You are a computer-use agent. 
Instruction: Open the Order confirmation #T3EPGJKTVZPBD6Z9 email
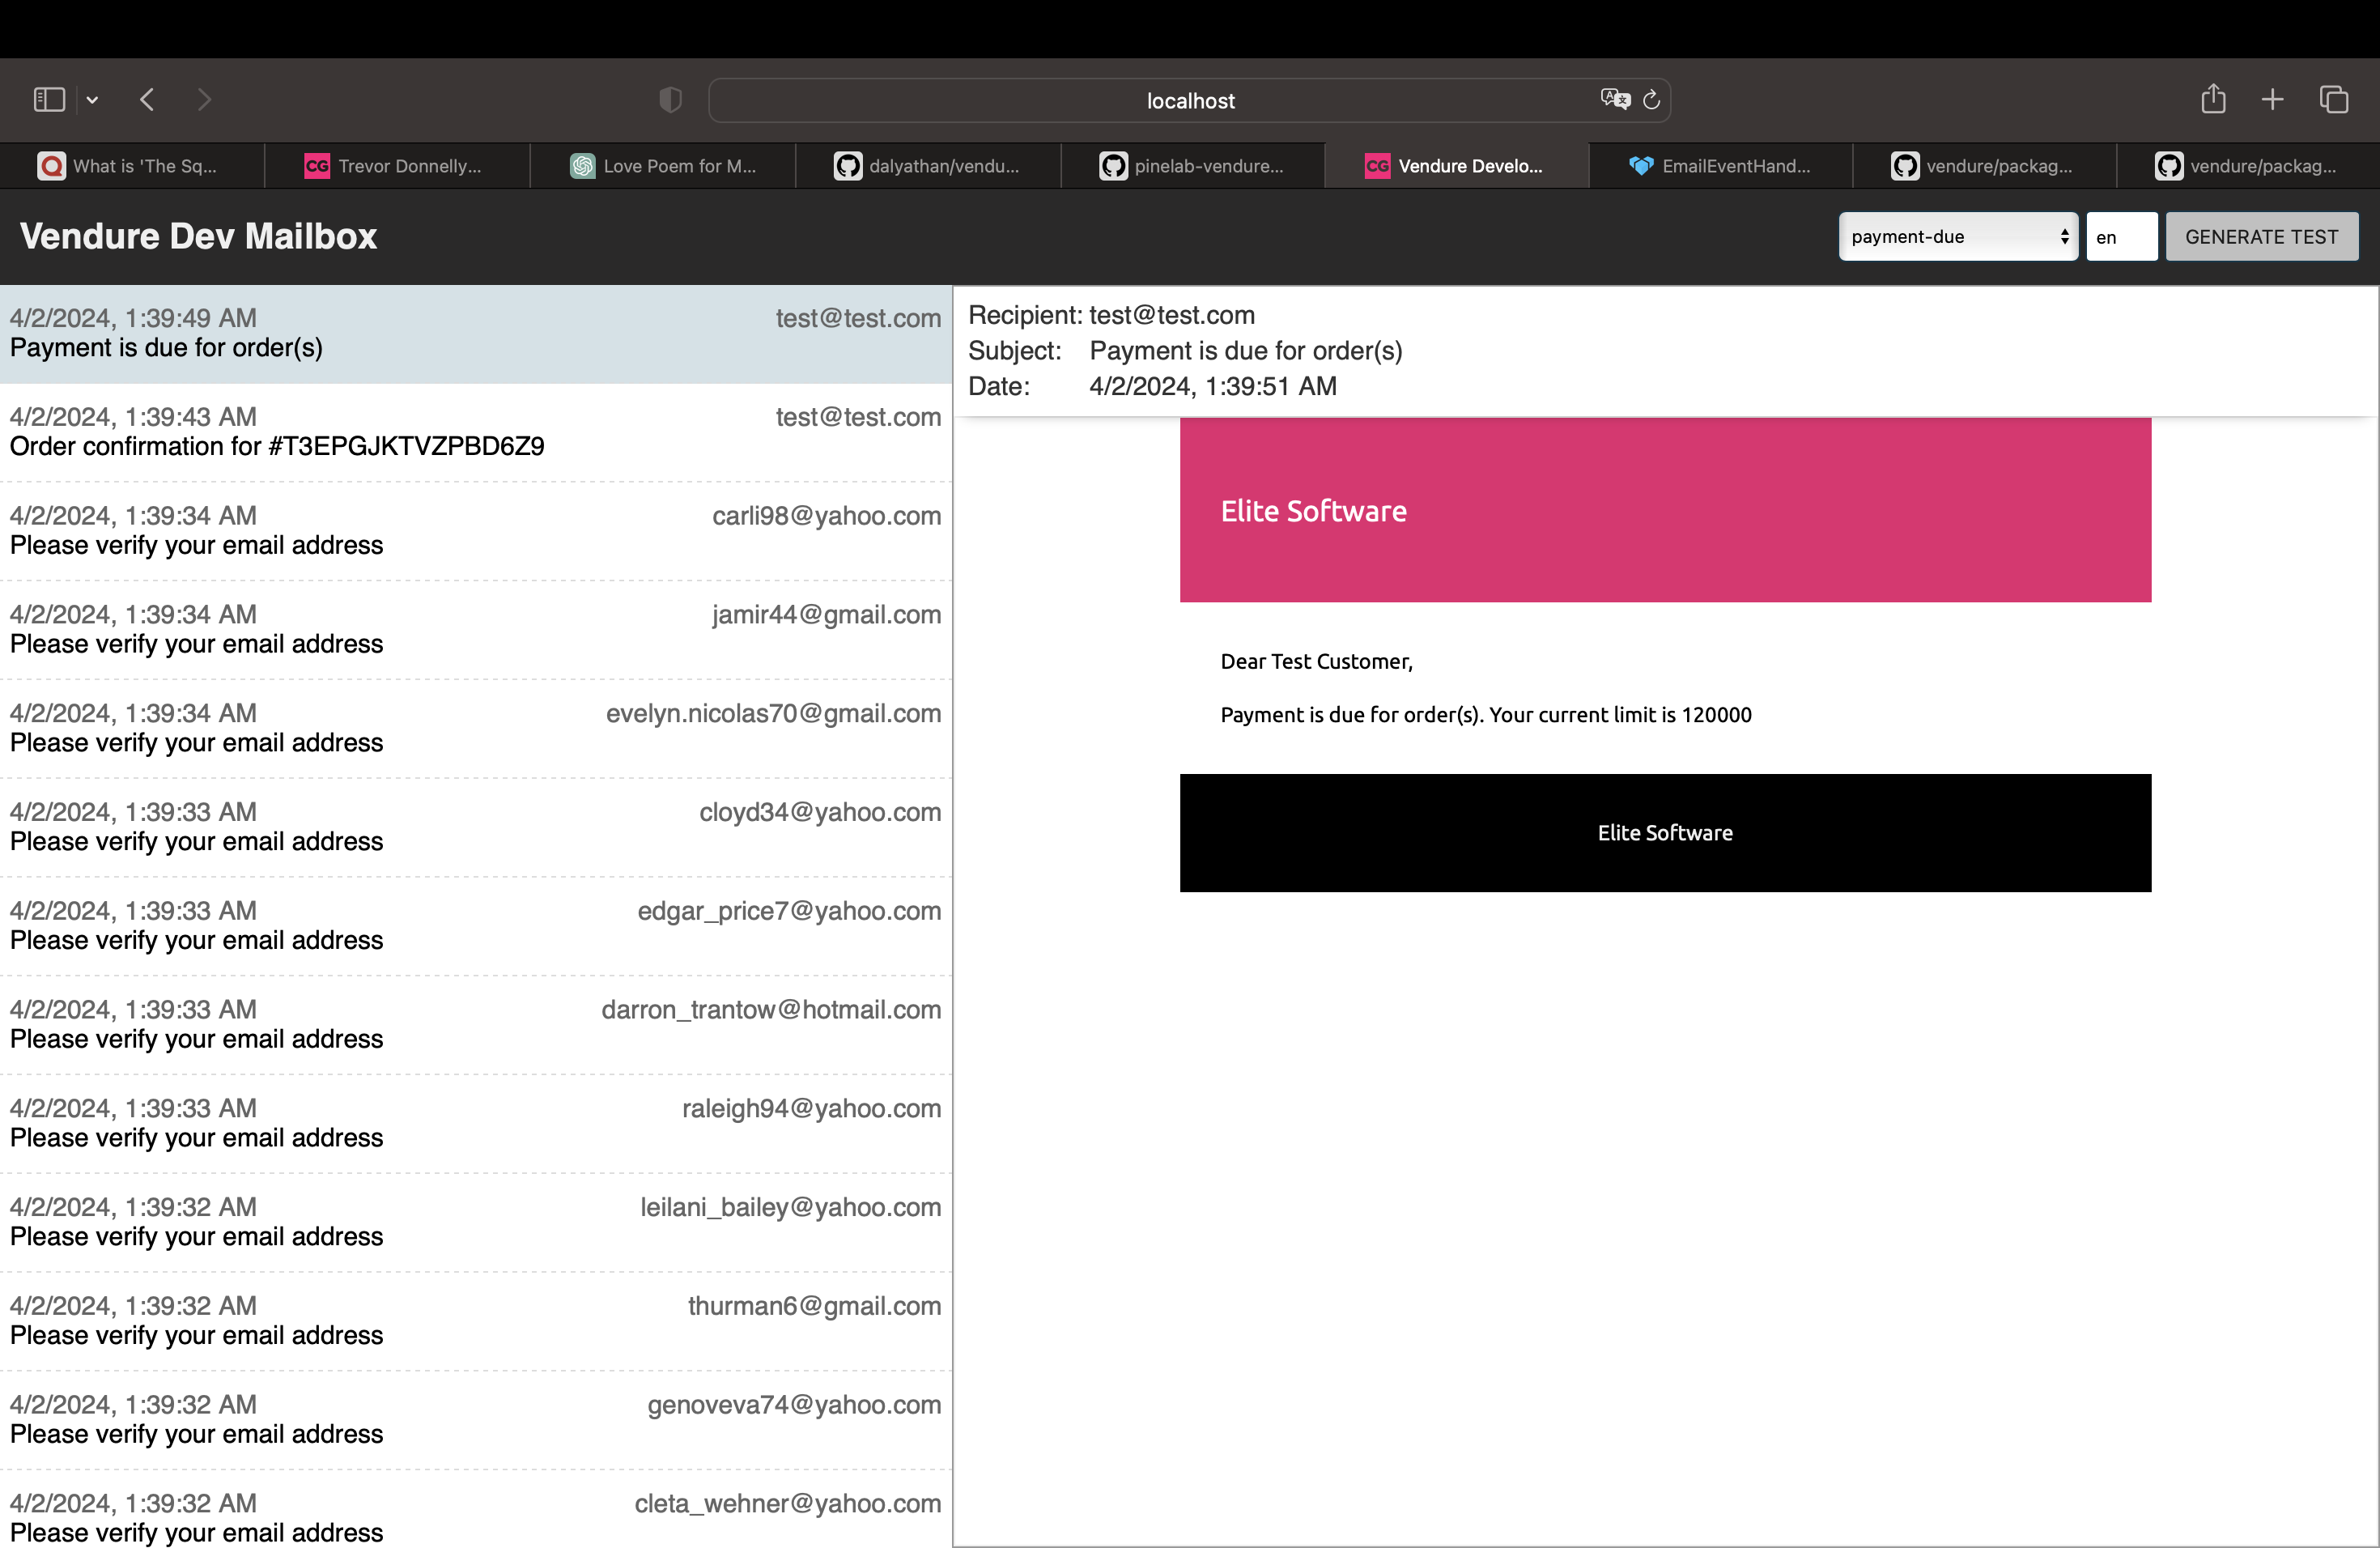[475, 432]
